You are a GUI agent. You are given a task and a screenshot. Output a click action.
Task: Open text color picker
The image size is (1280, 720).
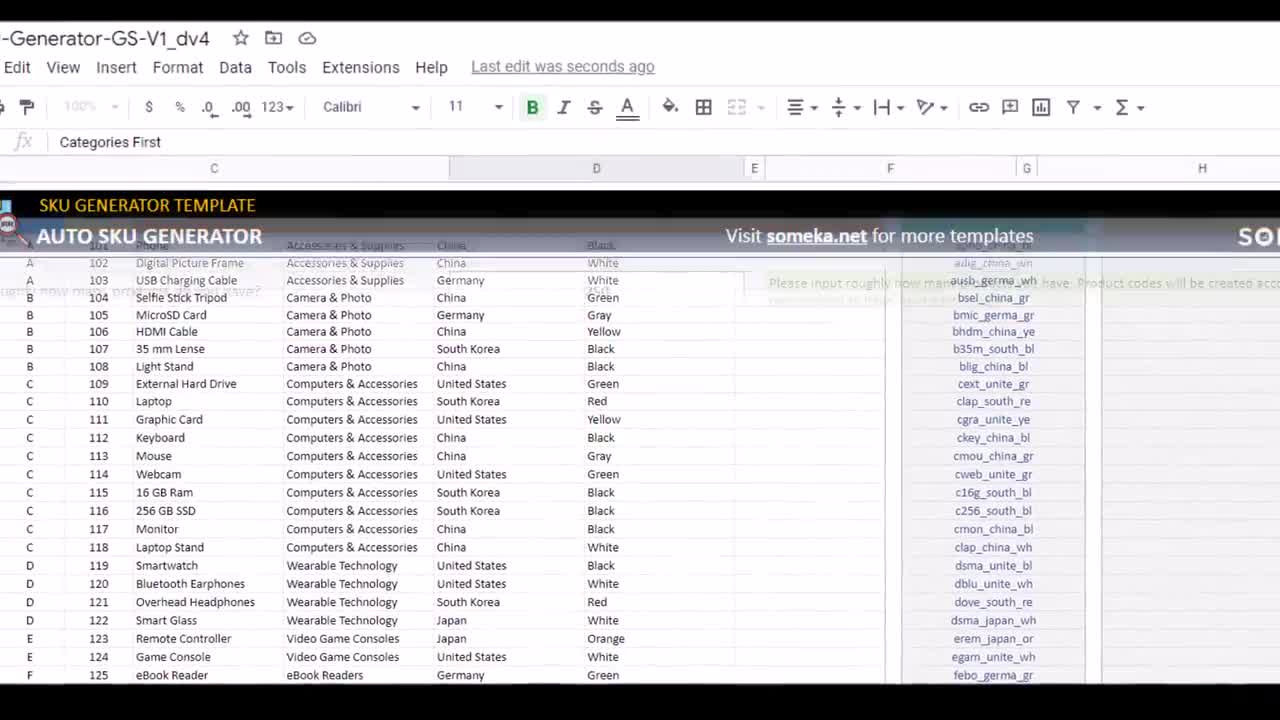627,107
